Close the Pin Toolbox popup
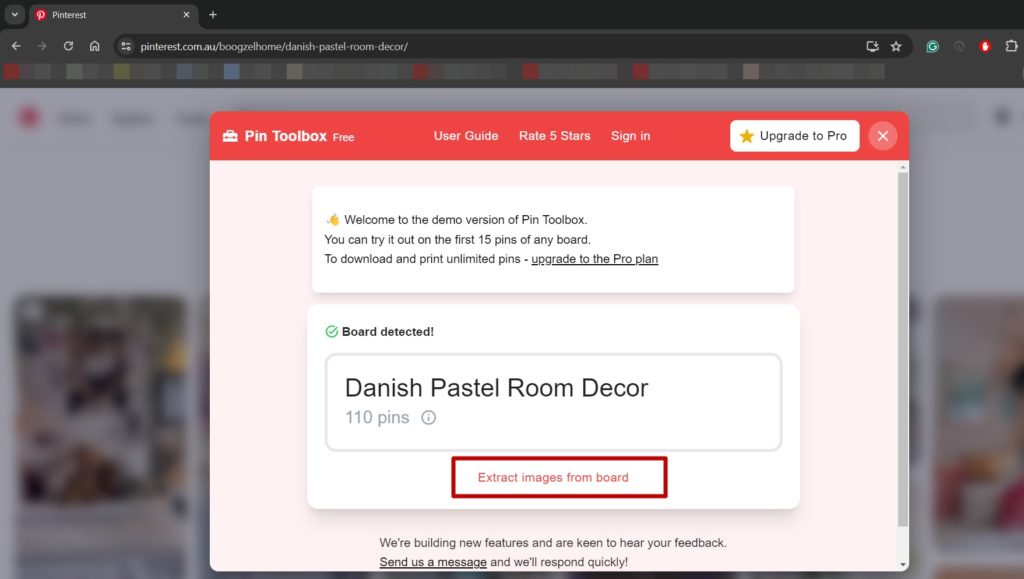The width and height of the screenshot is (1024, 579). [x=882, y=136]
